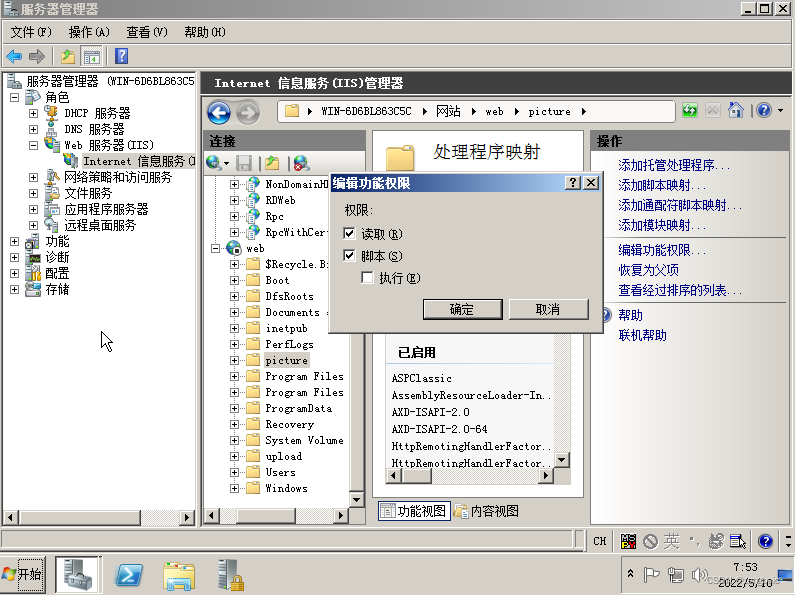Click 添加托管处理程序 link
This screenshot has height=595, width=795.
673,165
